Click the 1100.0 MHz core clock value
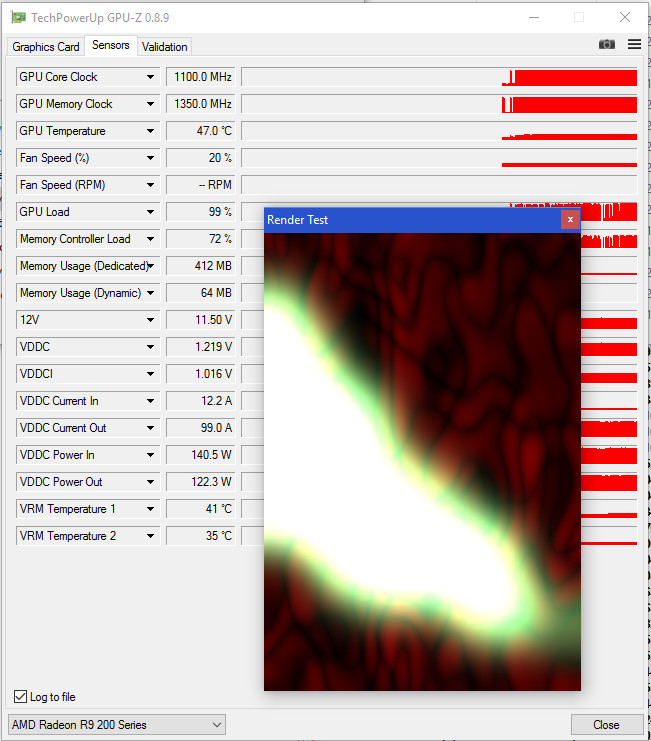The width and height of the screenshot is (651, 741). (201, 77)
